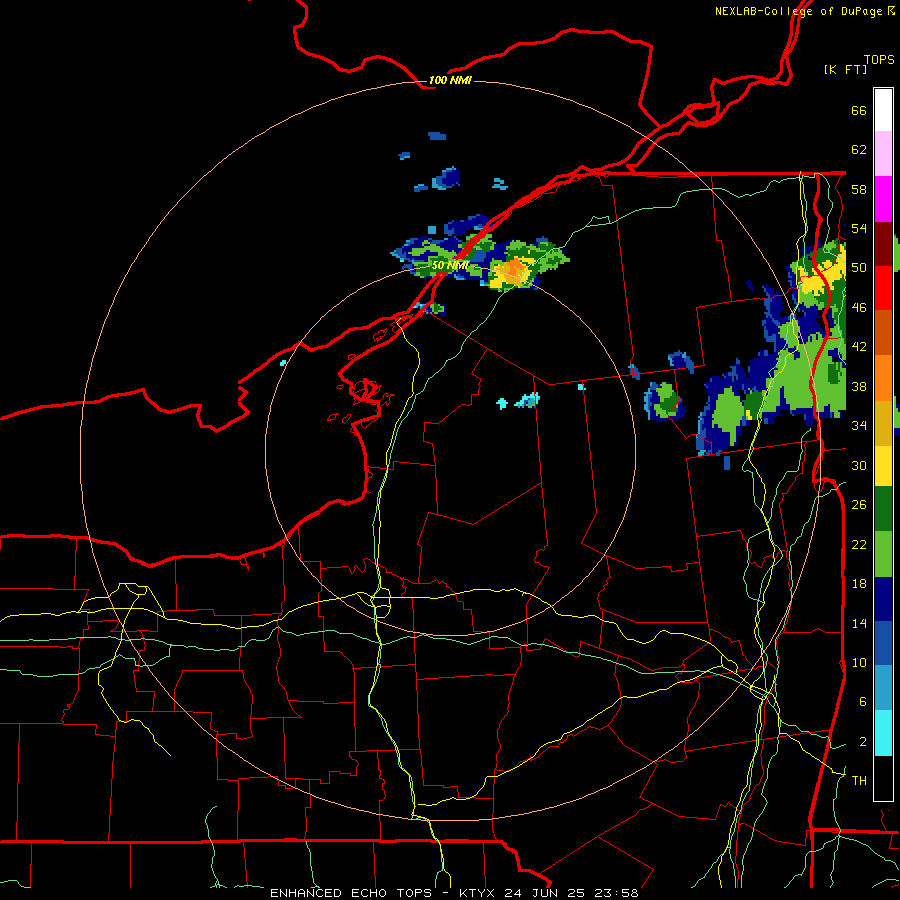Click the 34 value on the legend

pyautogui.click(x=859, y=426)
